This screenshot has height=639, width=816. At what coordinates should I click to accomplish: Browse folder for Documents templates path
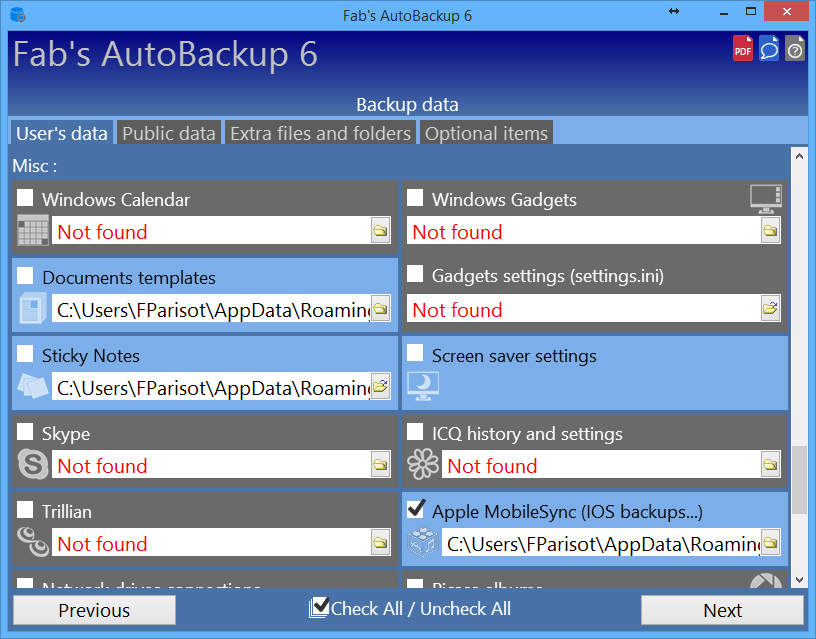point(381,308)
